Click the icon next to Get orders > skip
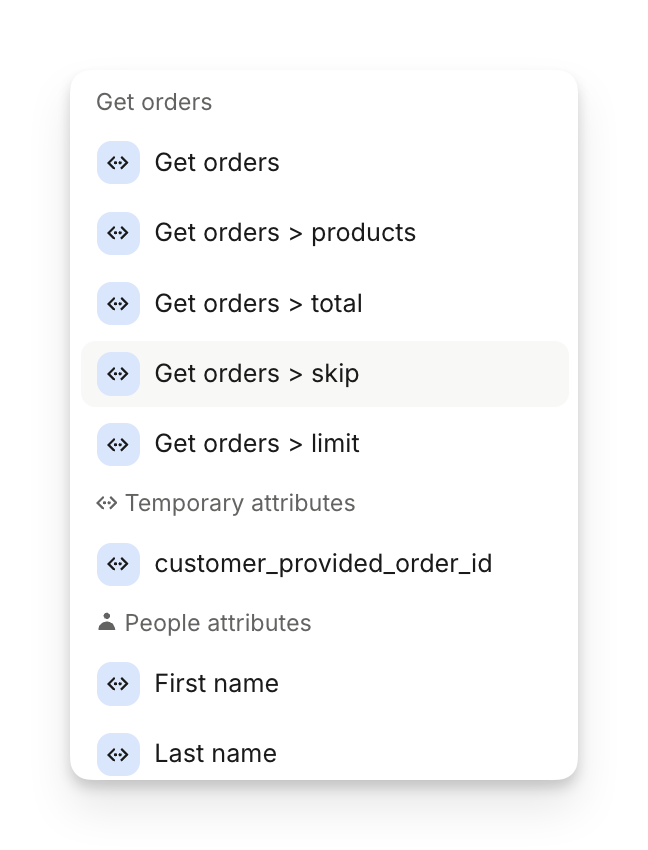Screen dimensions: 648x850 click(118, 374)
